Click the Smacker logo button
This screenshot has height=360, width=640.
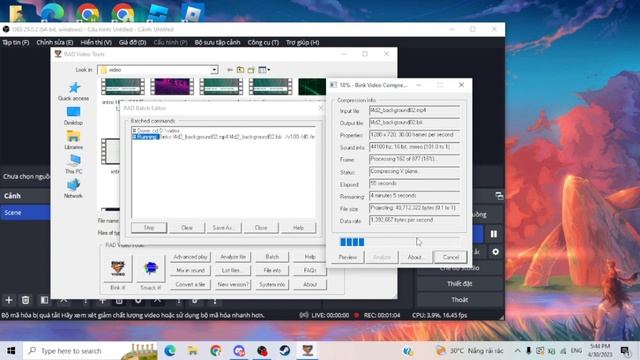click(151, 268)
